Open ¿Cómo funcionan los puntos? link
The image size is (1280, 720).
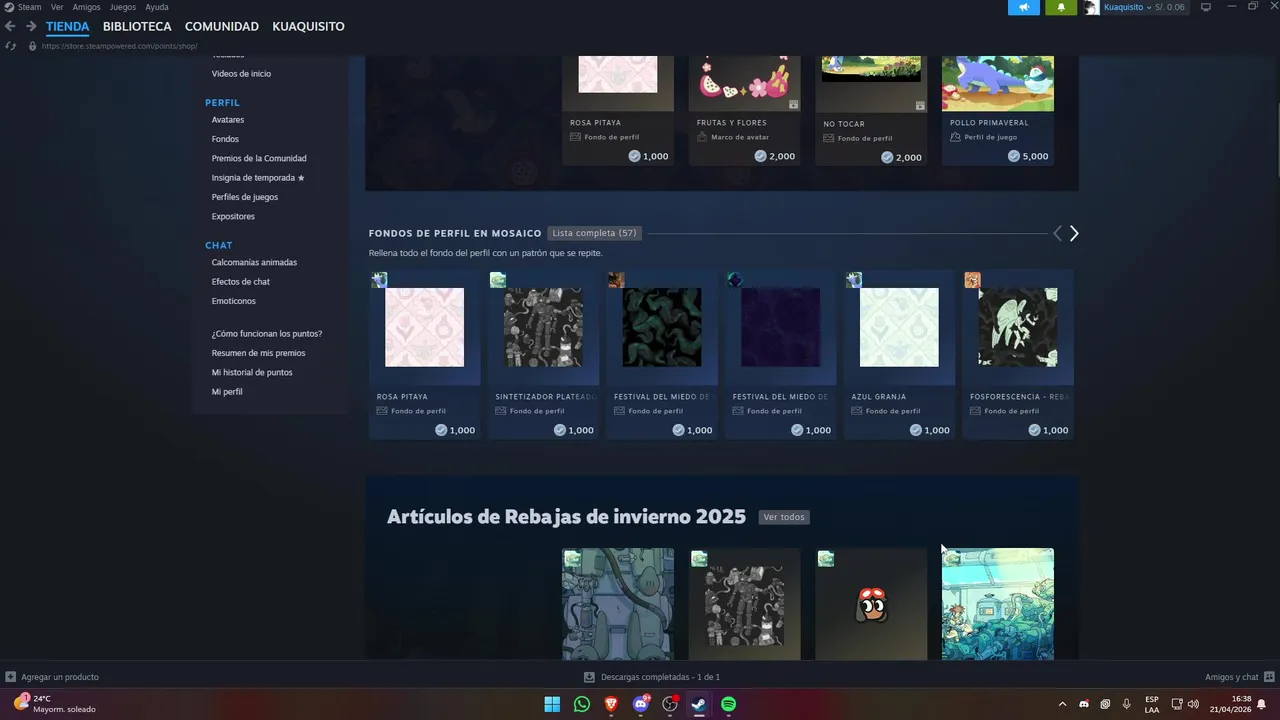click(x=267, y=334)
